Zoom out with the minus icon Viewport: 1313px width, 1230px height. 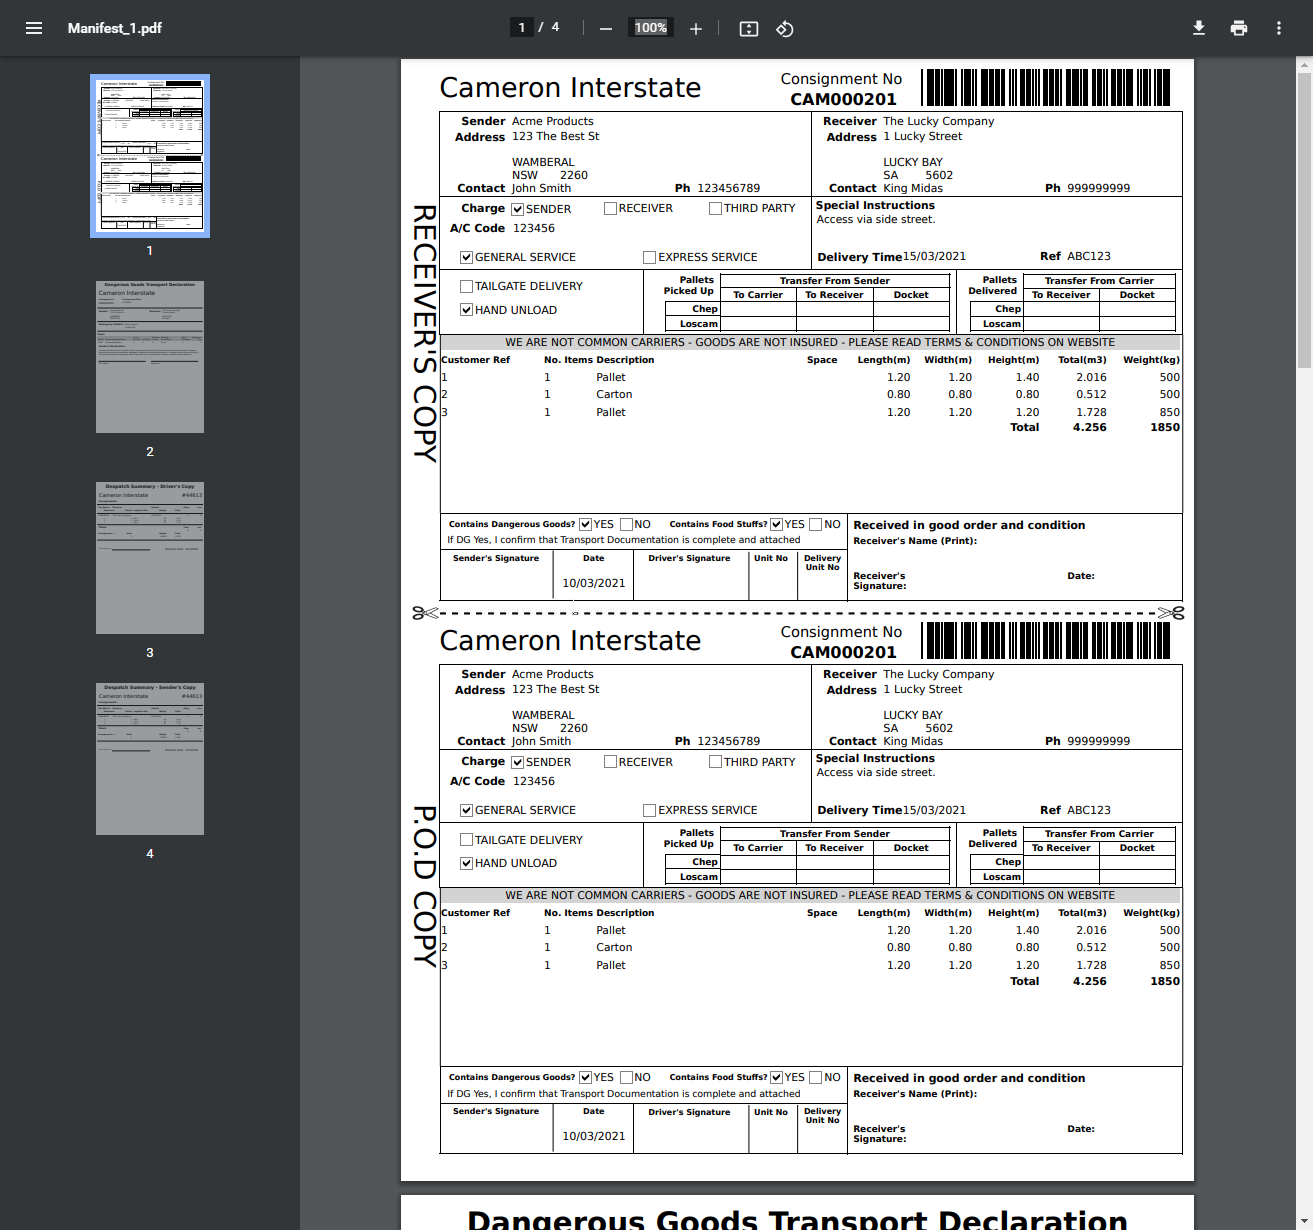click(606, 29)
